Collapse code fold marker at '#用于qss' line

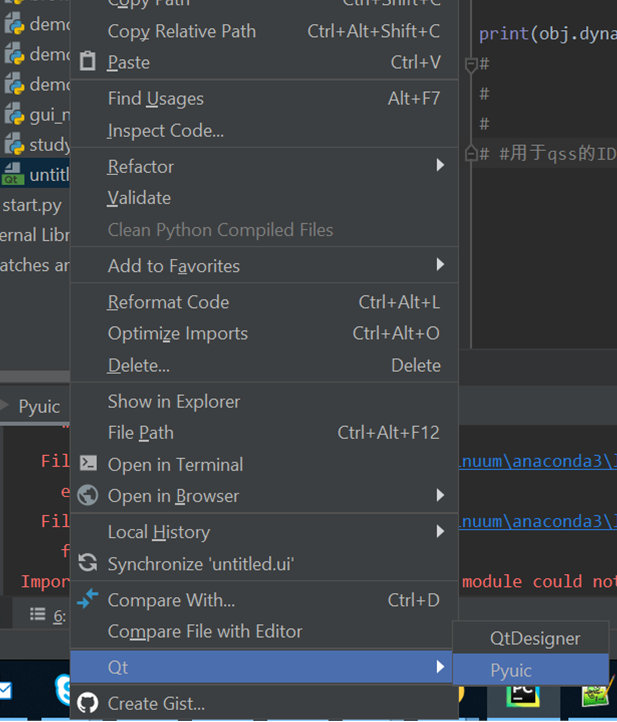pos(471,153)
